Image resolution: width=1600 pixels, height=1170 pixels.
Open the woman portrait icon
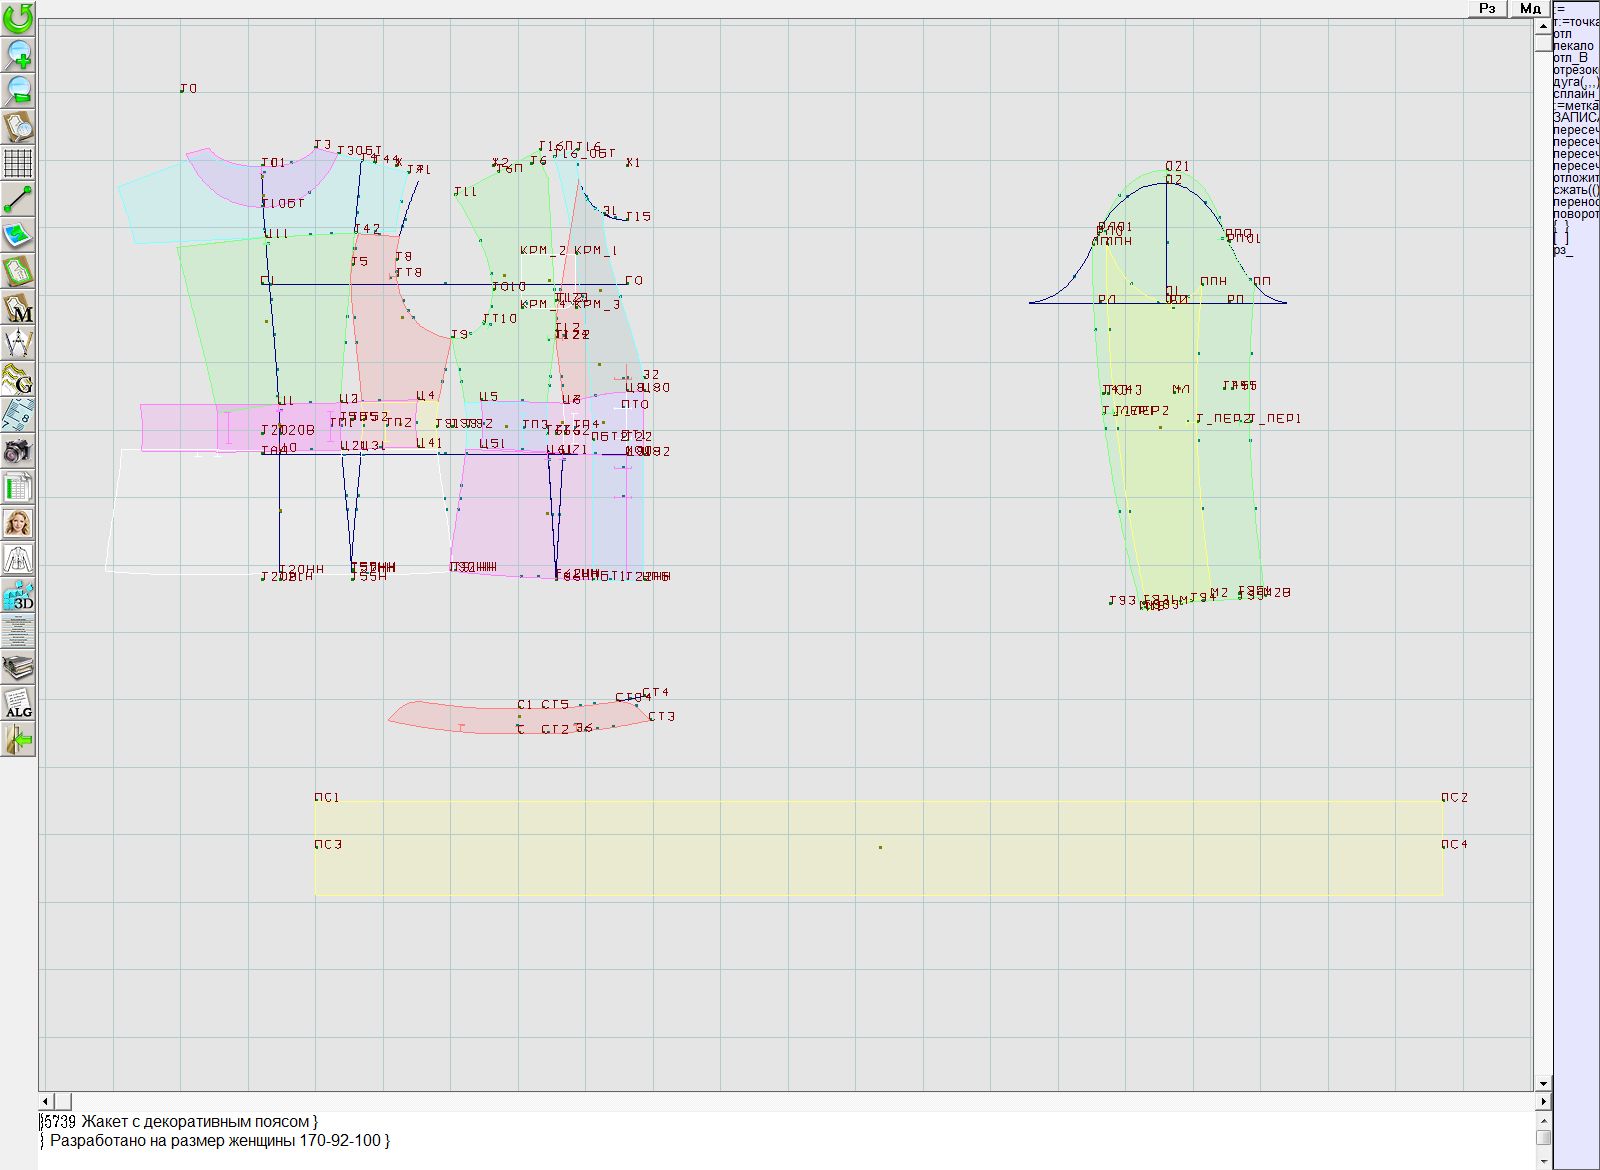click(18, 523)
